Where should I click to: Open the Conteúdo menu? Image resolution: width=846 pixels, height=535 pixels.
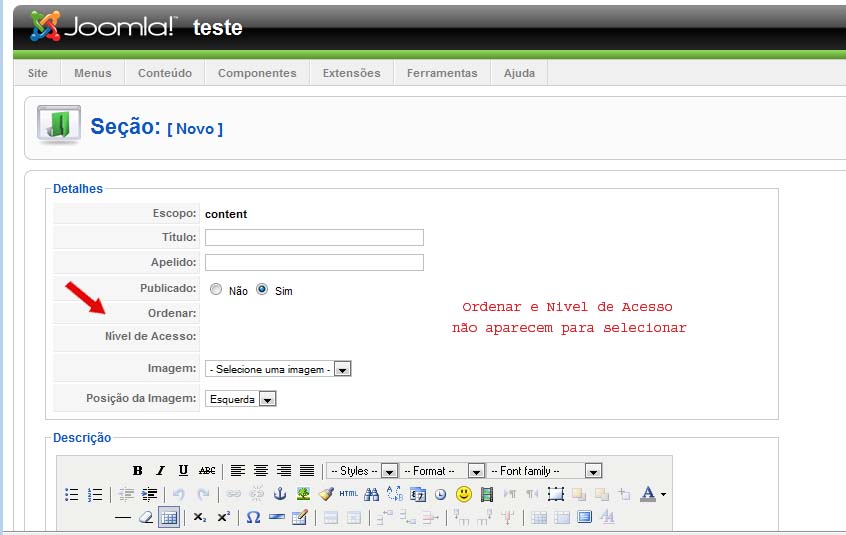click(x=165, y=73)
